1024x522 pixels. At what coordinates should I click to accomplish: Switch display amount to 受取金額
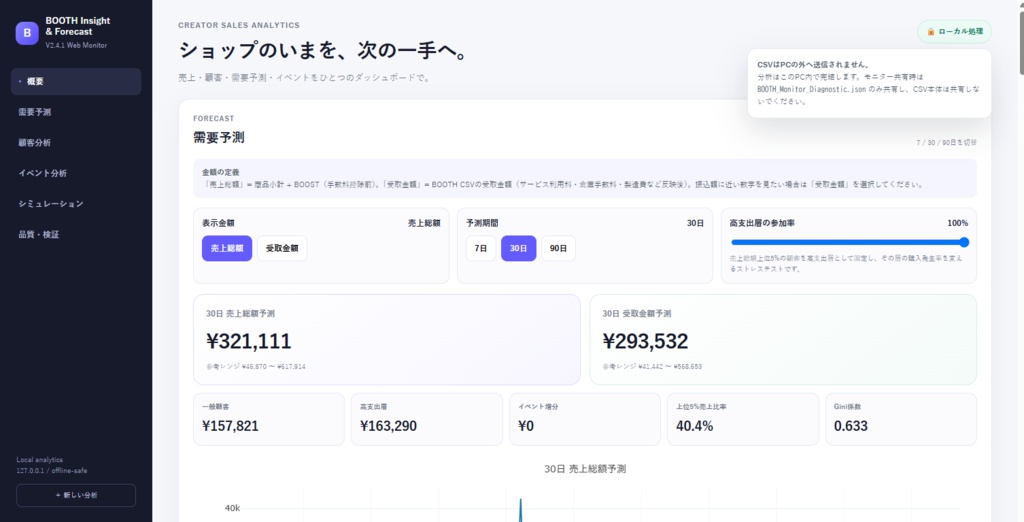[282, 248]
